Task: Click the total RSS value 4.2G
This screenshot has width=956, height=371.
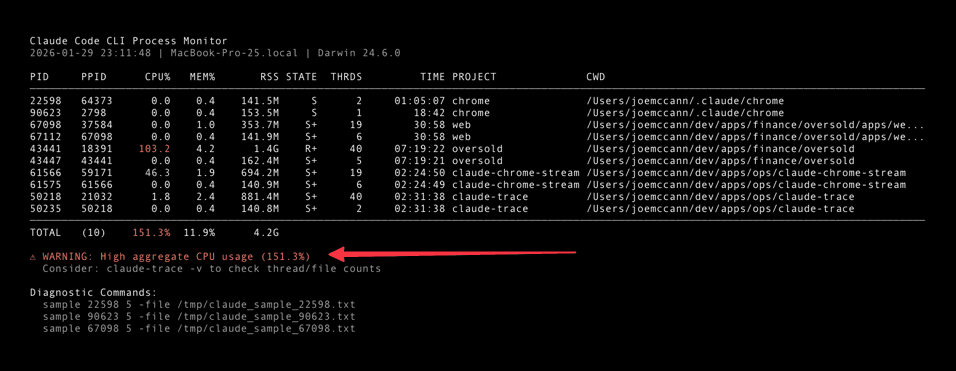Action: point(266,233)
